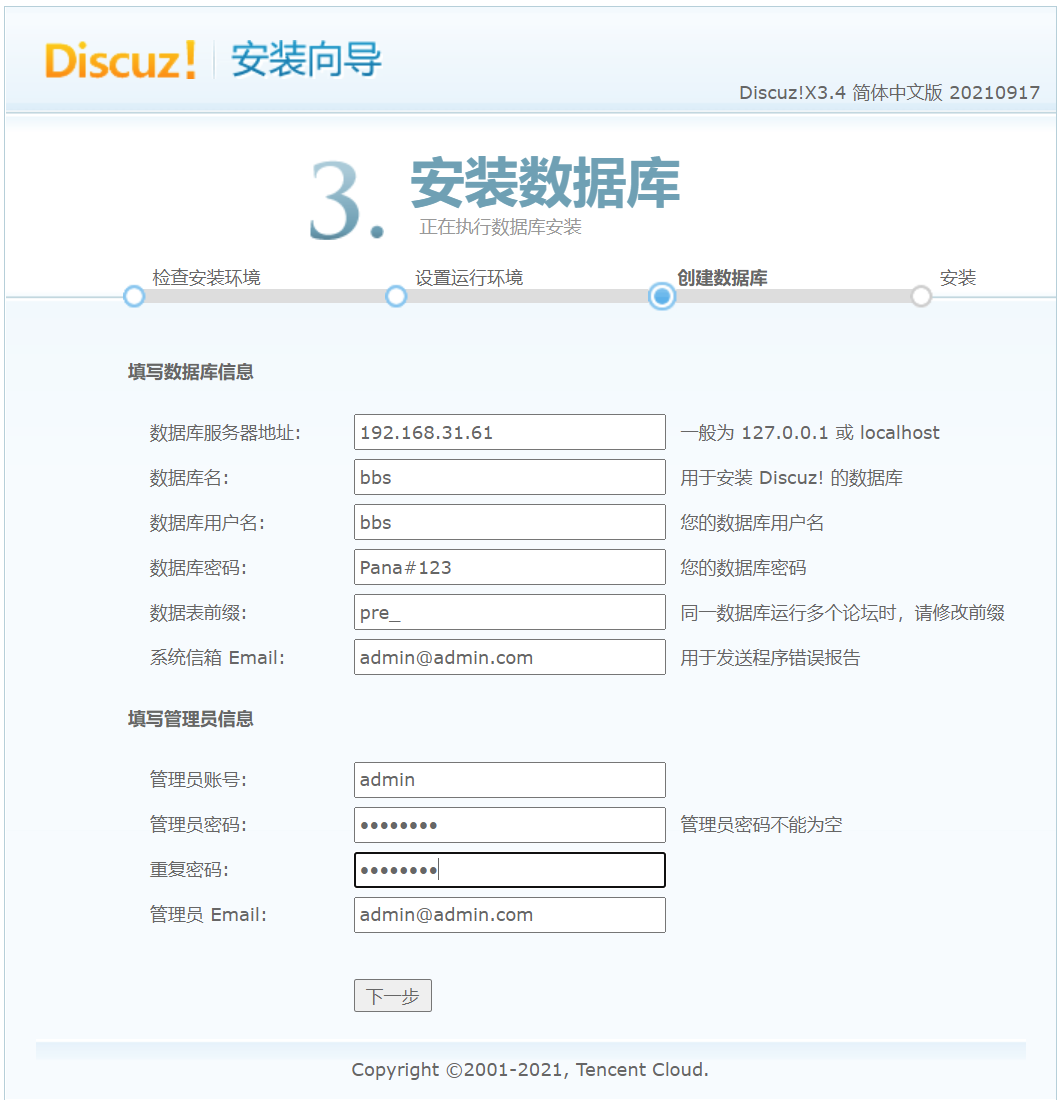This screenshot has height=1100, width=1062.
Task: Click the 检查安装环境 step marker
Action: click(134, 297)
